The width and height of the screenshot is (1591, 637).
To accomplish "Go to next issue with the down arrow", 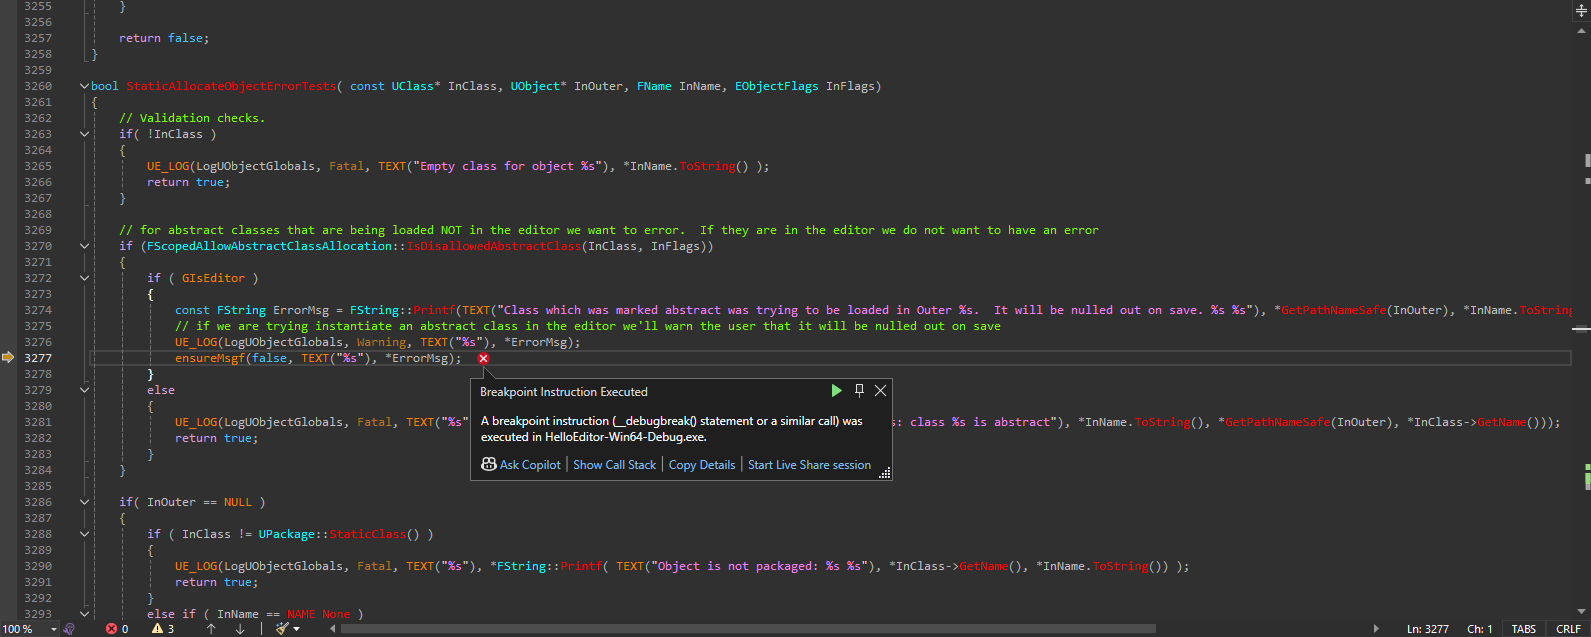I will [x=240, y=629].
